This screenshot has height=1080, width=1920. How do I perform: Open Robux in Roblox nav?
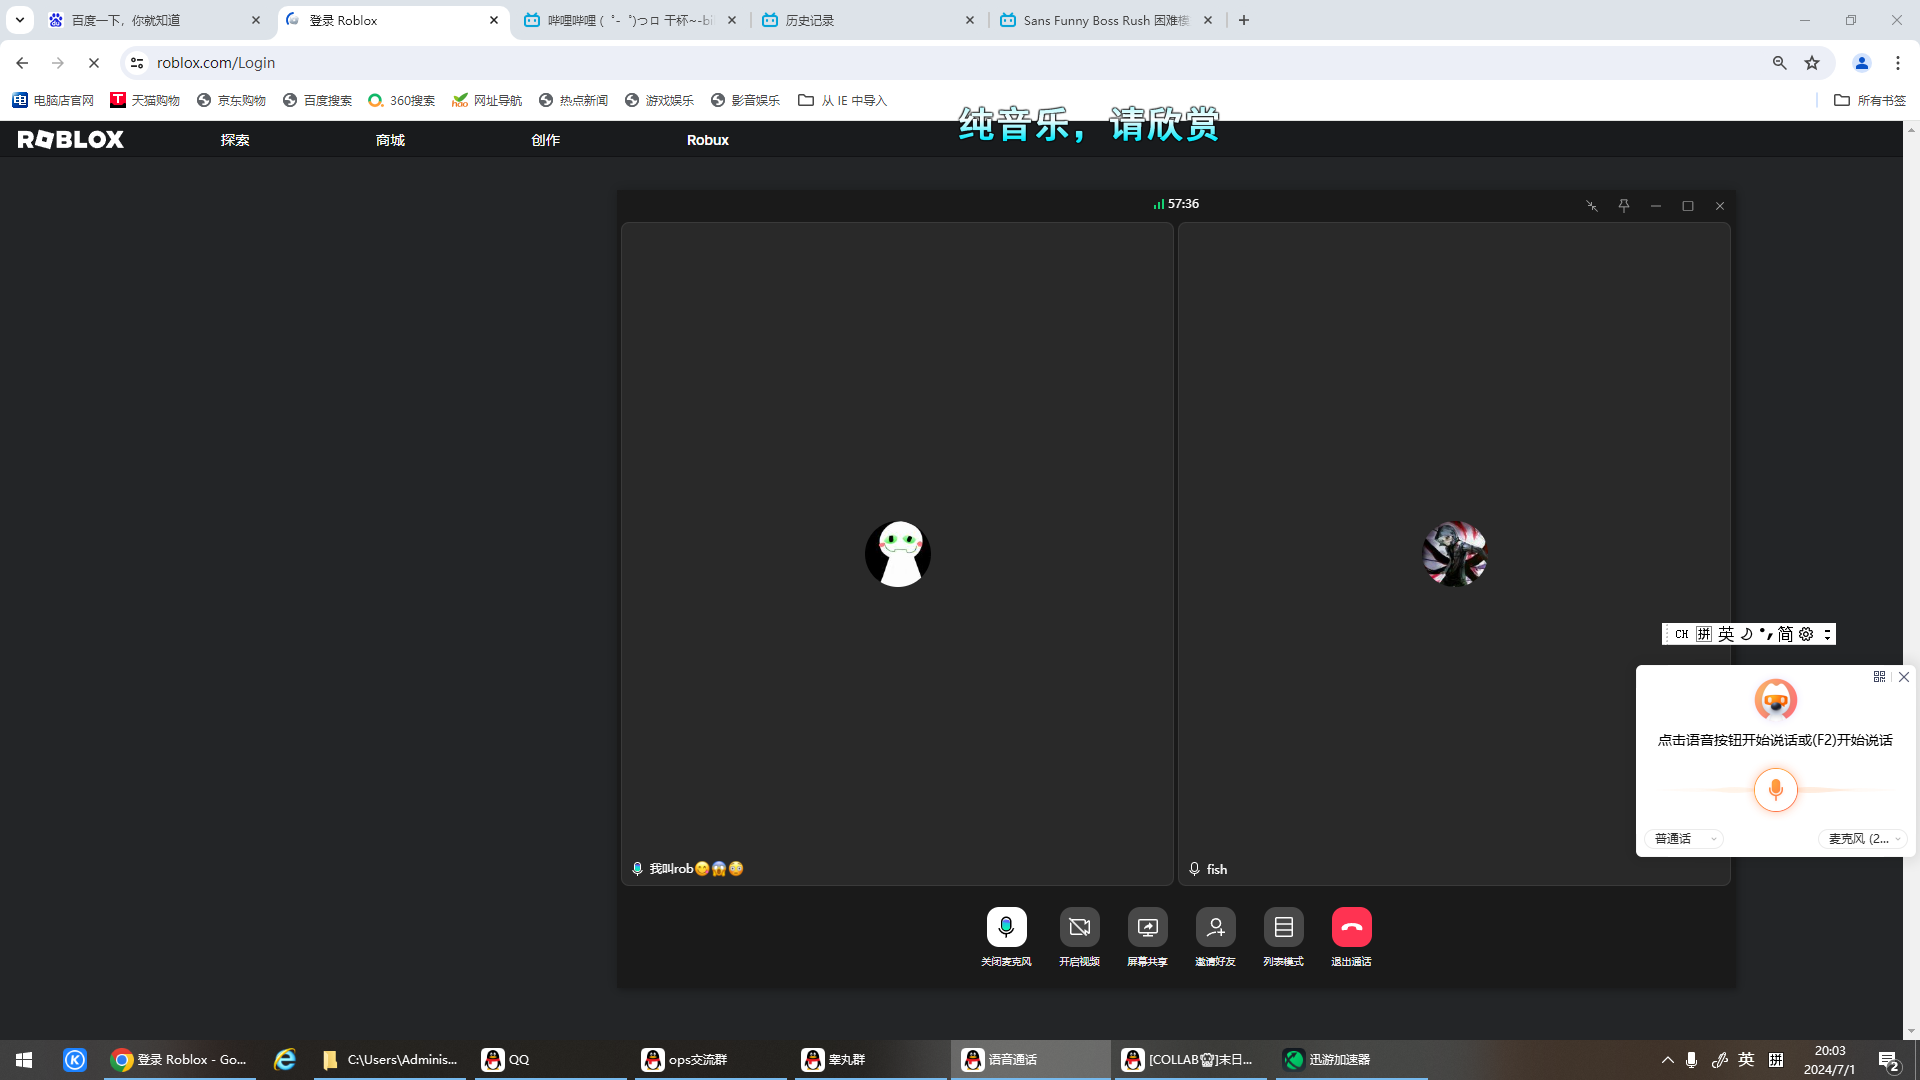click(x=708, y=140)
